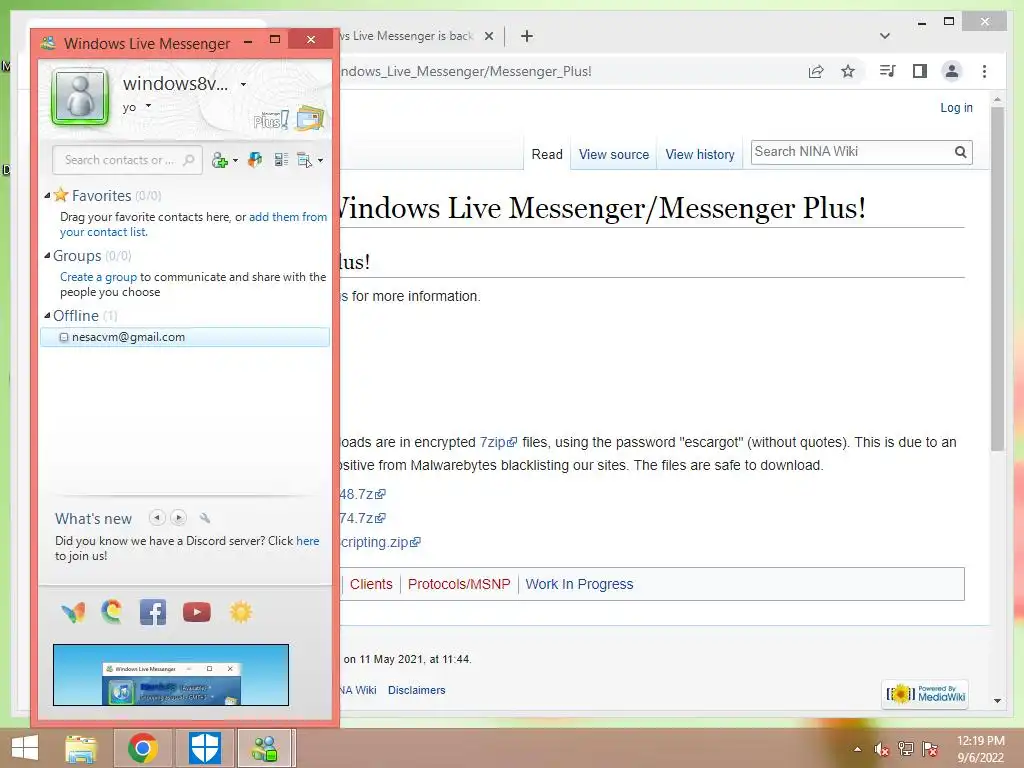Image resolution: width=1024 pixels, height=768 pixels.
Task: Click the contact list layout icon
Action: [281, 160]
